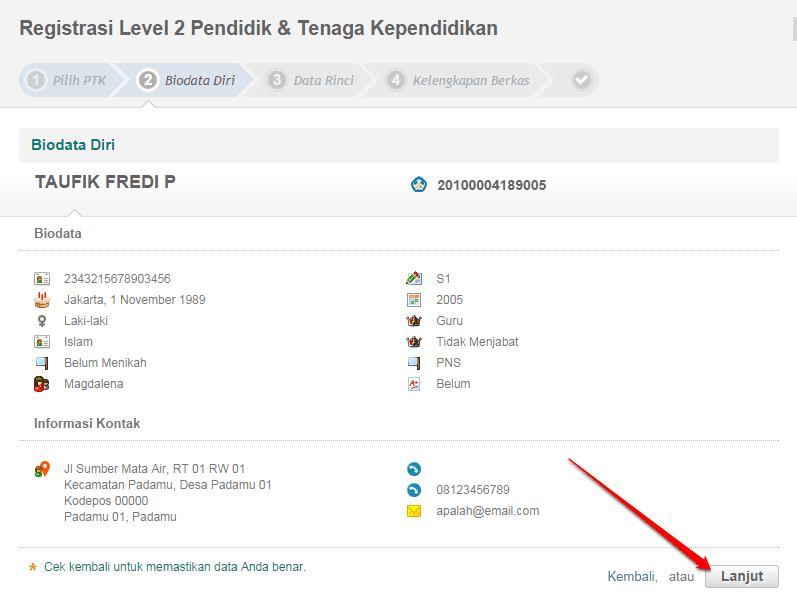
Task: Click phone number 08123456789
Action: pos(473,490)
